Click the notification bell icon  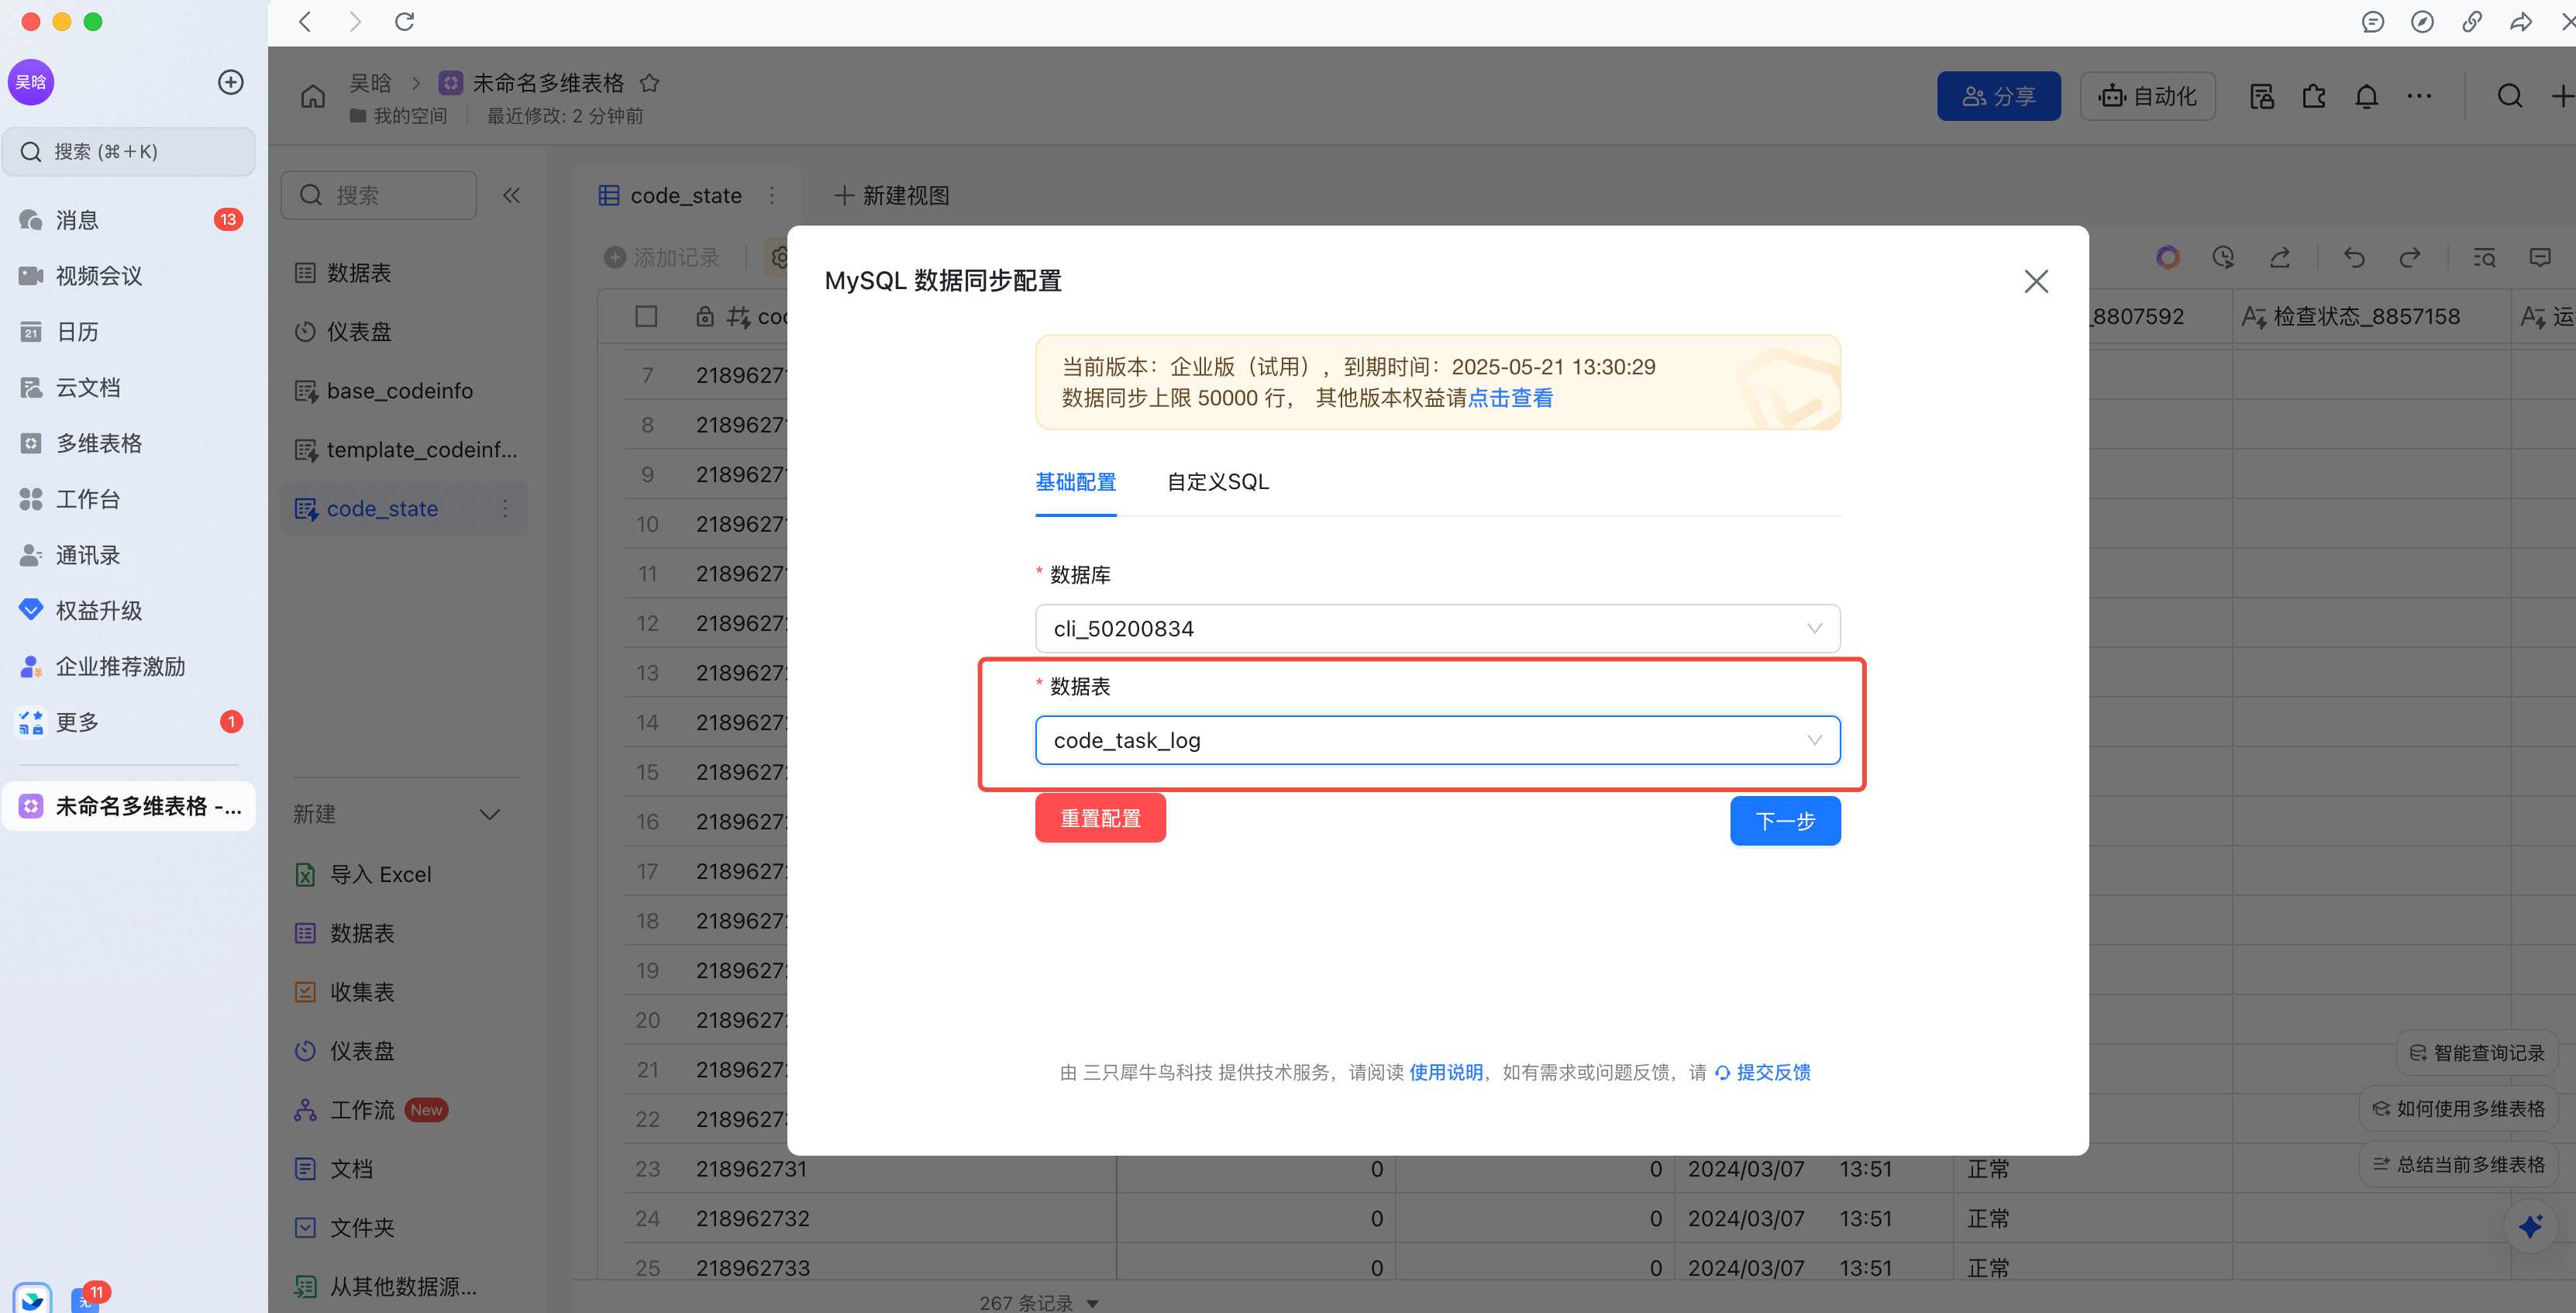(x=2366, y=97)
